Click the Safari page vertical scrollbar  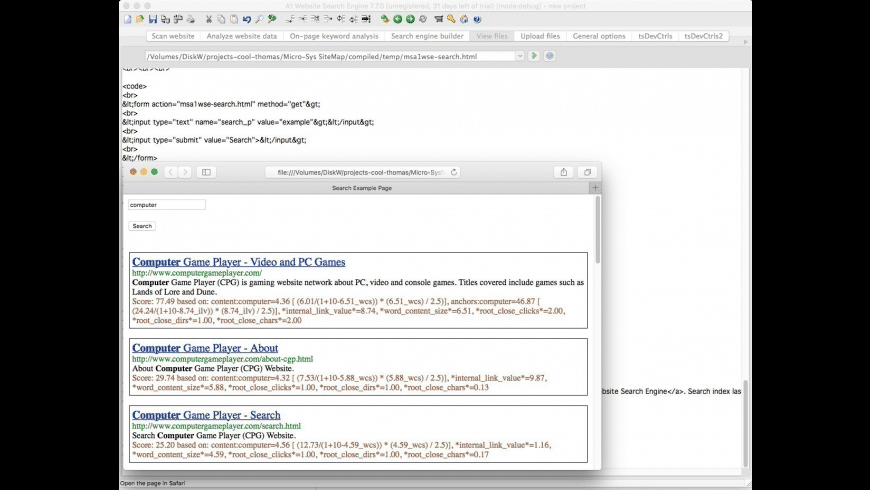pyautogui.click(x=598, y=230)
